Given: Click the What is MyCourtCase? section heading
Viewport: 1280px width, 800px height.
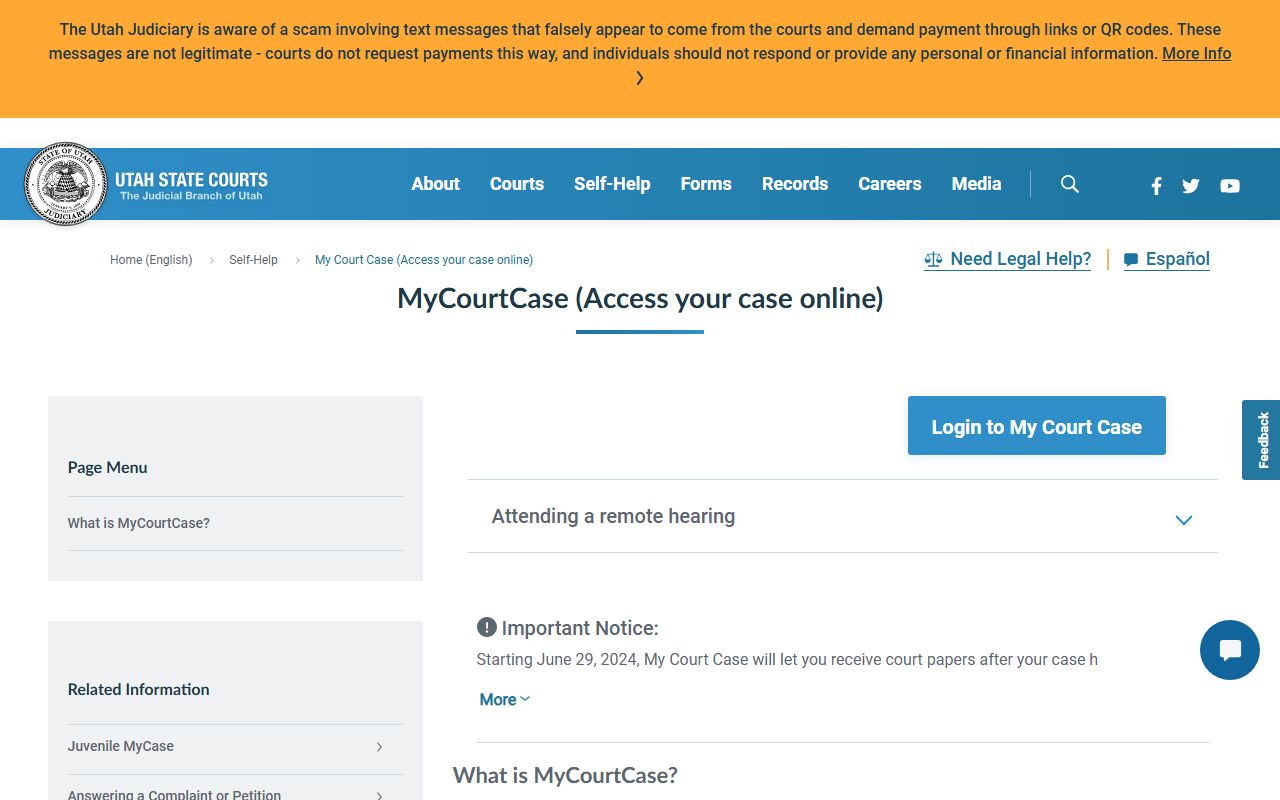Looking at the screenshot, I should click(565, 775).
